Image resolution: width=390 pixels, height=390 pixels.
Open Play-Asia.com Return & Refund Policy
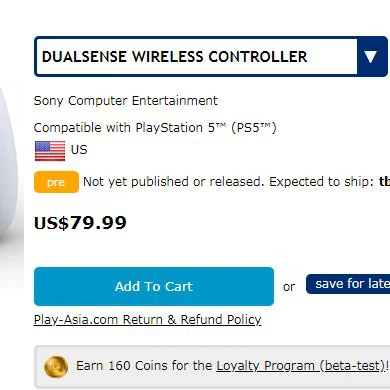pyautogui.click(x=147, y=320)
